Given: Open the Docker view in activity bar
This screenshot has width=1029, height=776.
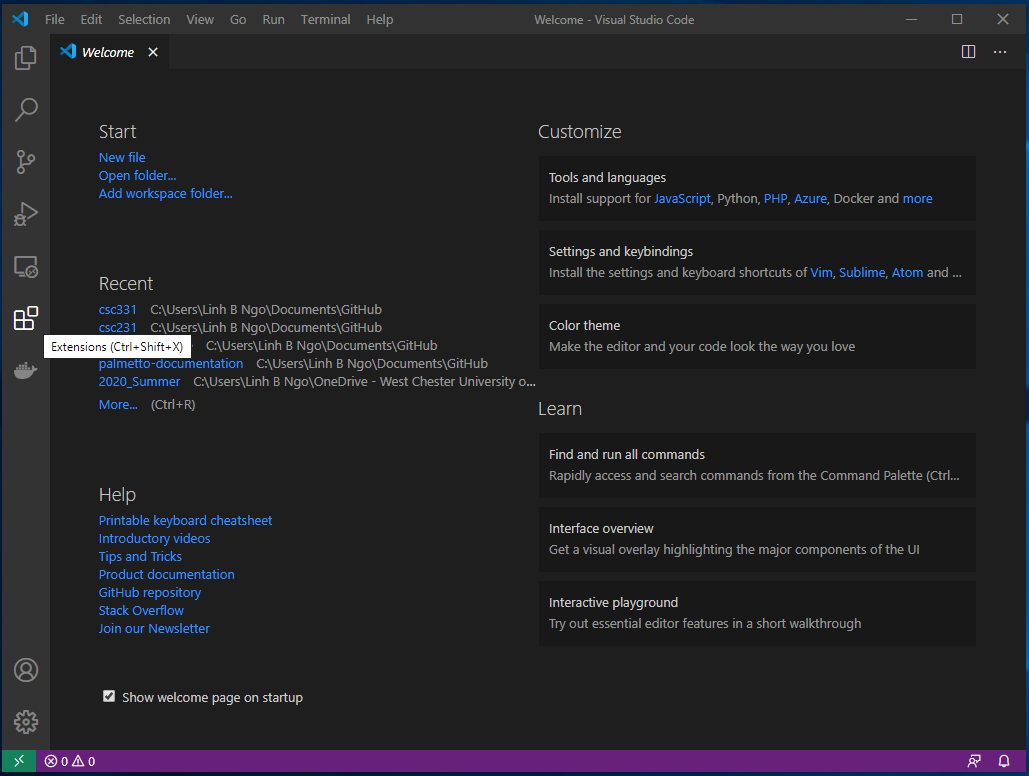Looking at the screenshot, I should coord(26,371).
